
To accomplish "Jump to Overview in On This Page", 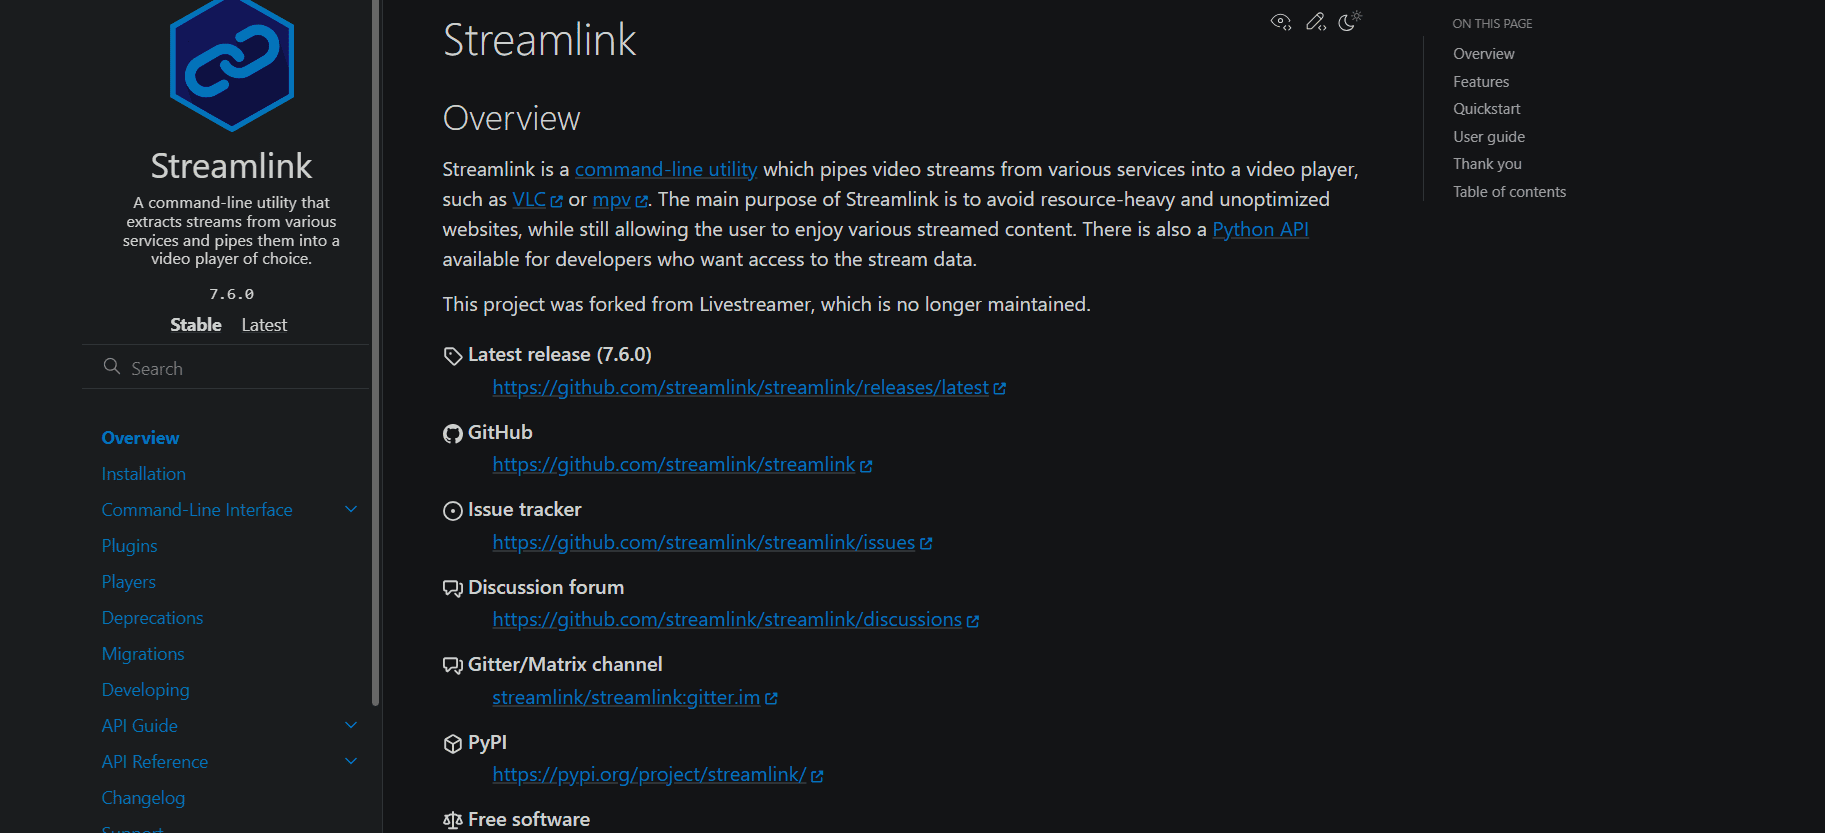I will [x=1484, y=54].
